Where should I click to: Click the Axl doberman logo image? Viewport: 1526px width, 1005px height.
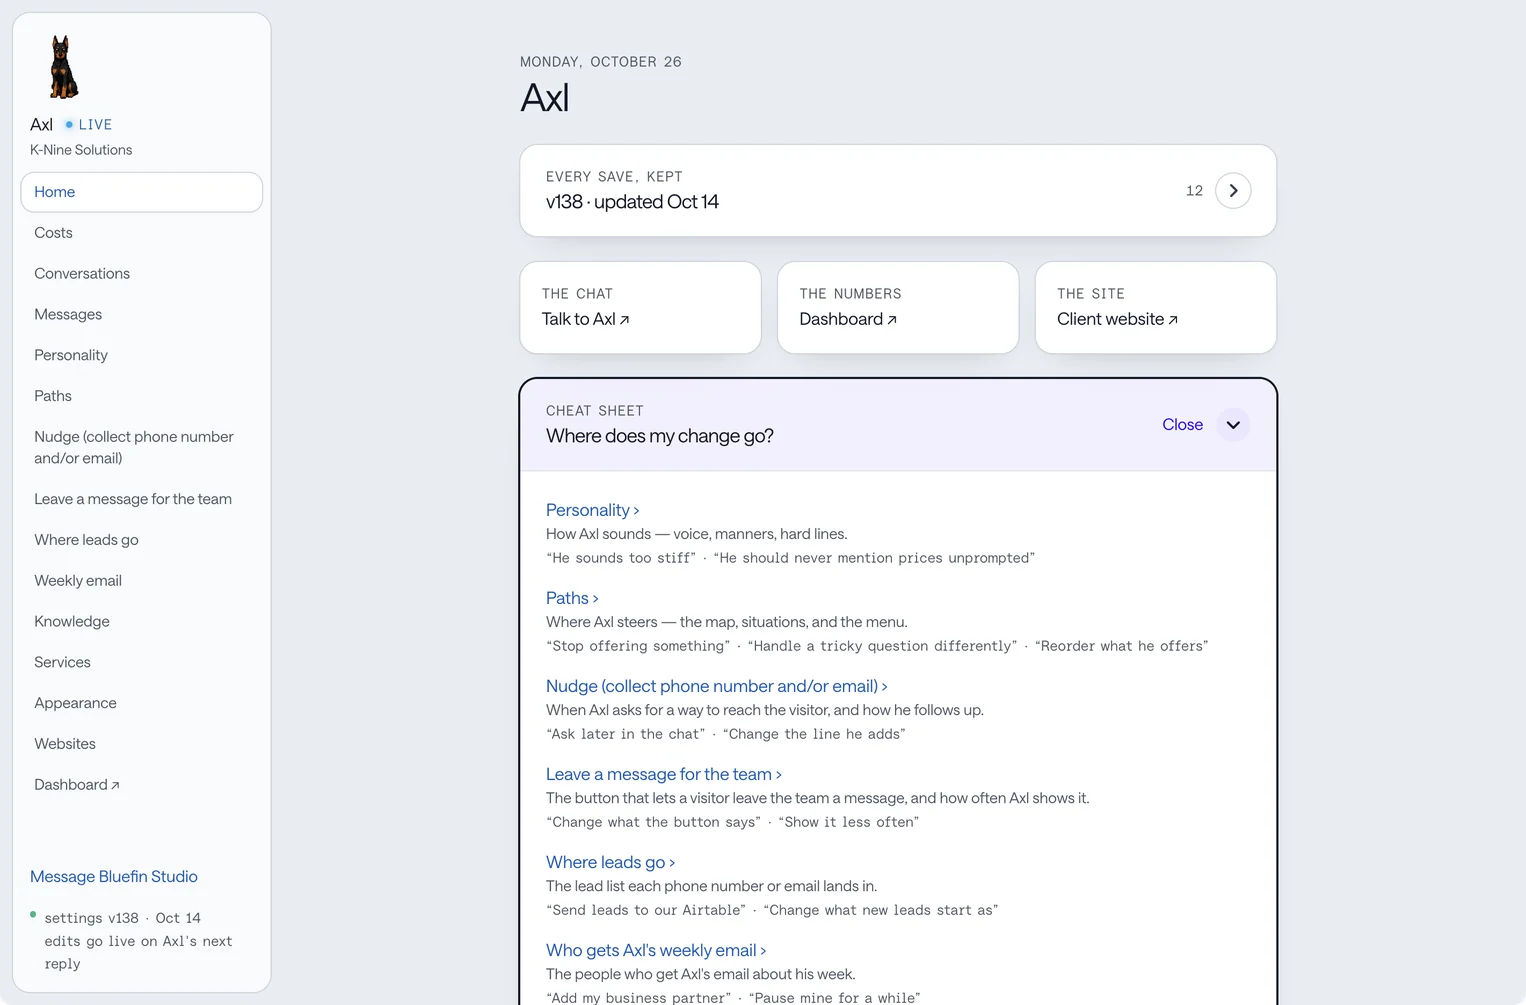click(x=64, y=67)
